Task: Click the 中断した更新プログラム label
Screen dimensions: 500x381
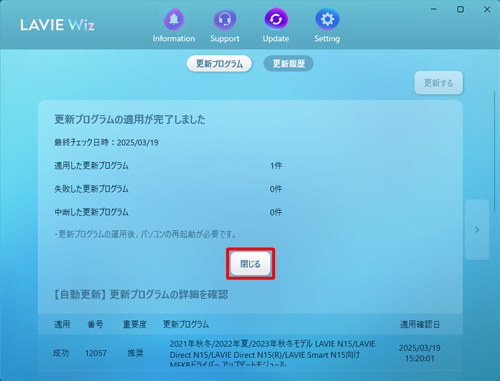Action: pos(91,212)
